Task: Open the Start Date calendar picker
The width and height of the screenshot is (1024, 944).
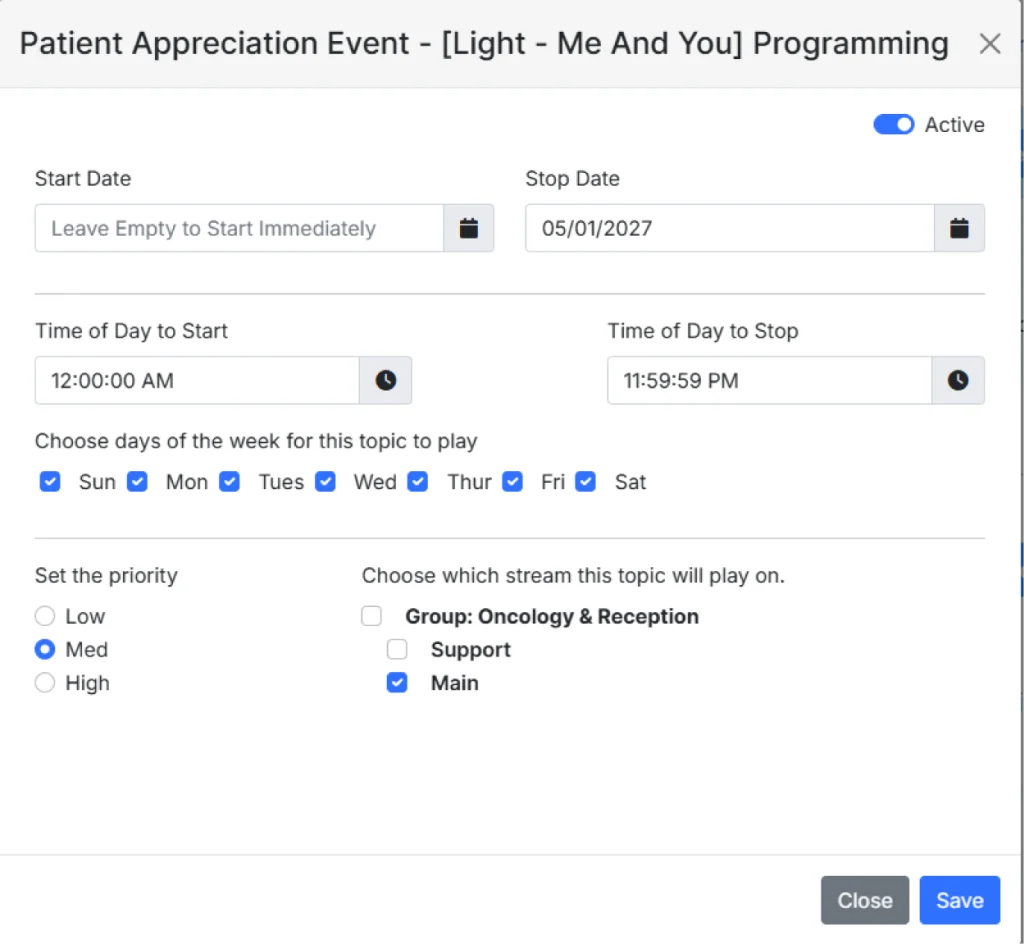Action: click(468, 228)
